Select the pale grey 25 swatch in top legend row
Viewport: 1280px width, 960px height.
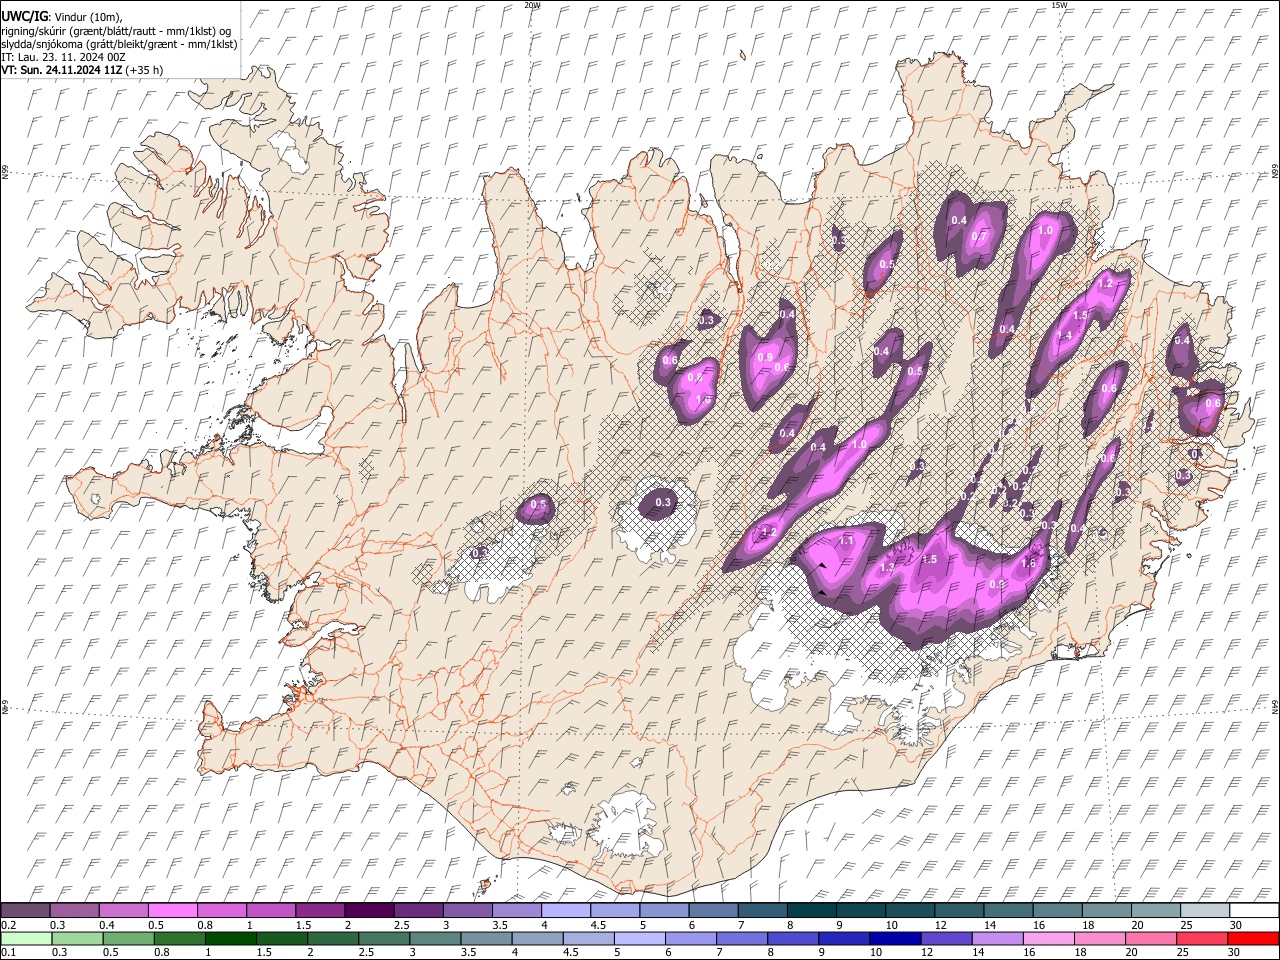pos(1206,910)
